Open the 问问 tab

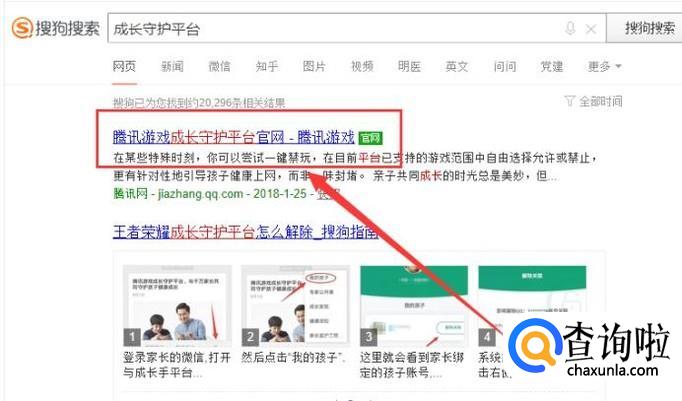[x=505, y=66]
